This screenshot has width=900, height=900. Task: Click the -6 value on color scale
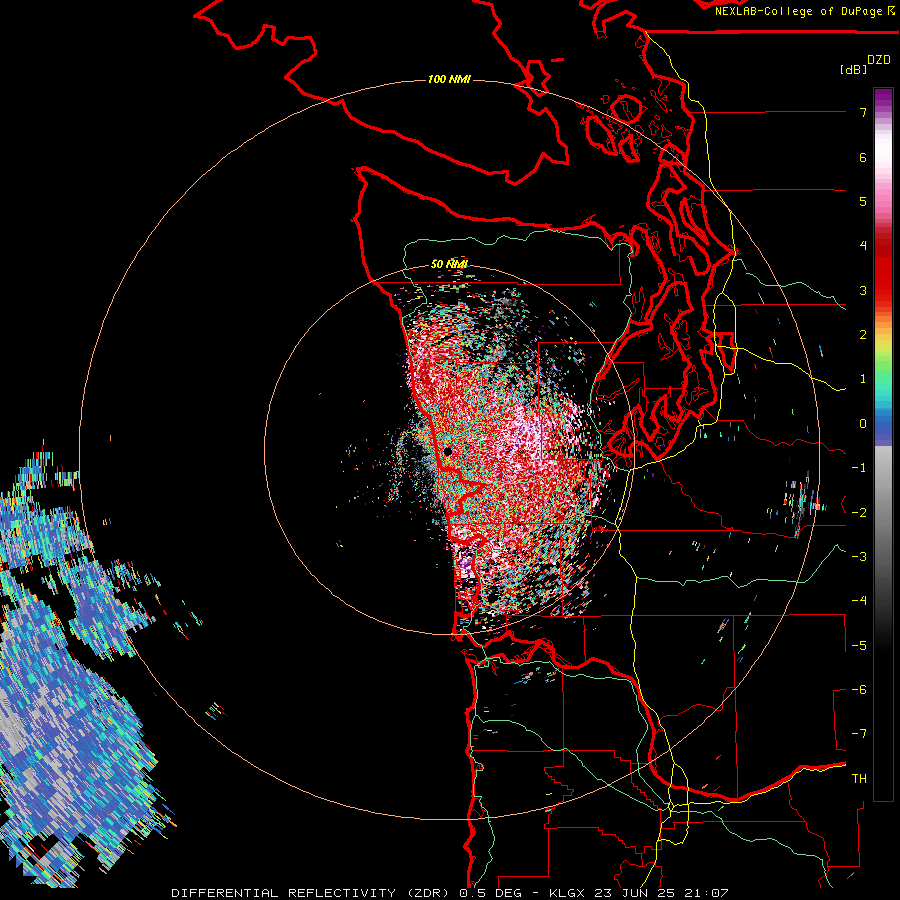[859, 690]
